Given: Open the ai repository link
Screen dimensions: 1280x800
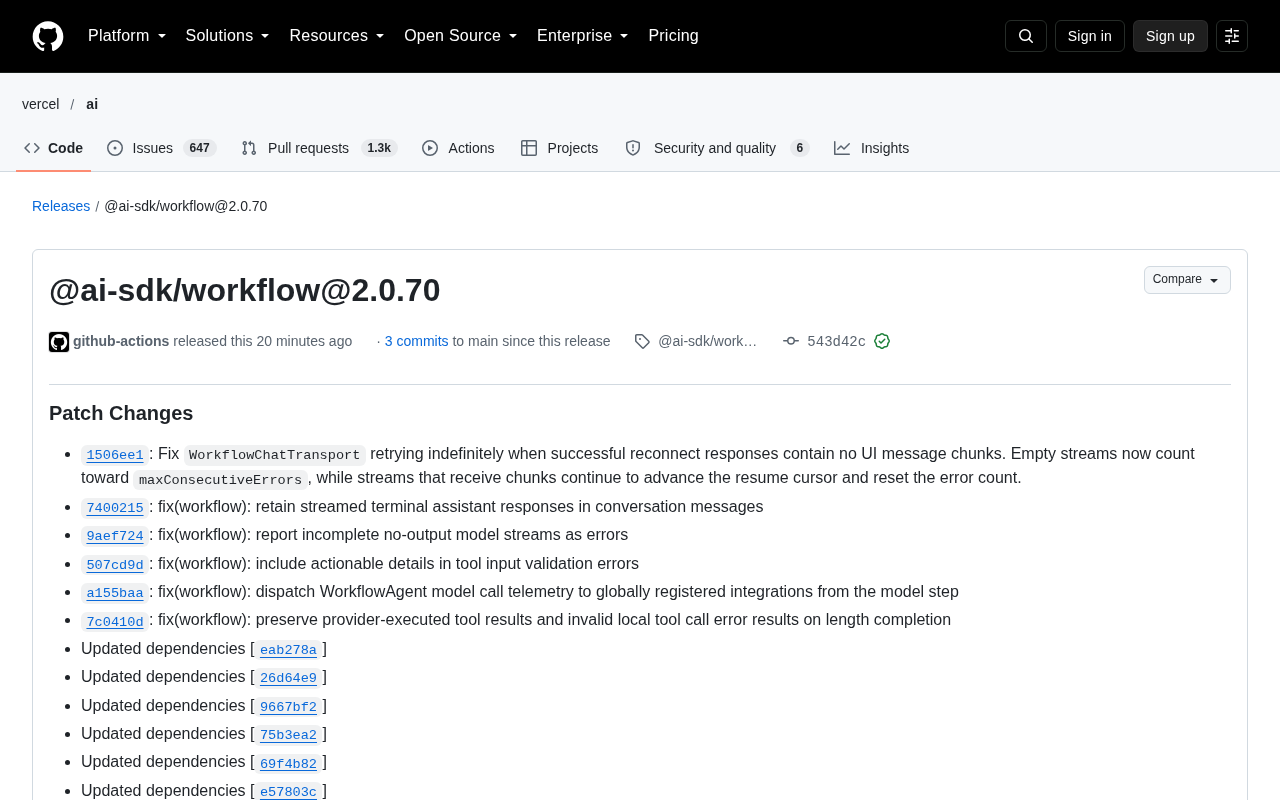Looking at the screenshot, I should pos(92,104).
